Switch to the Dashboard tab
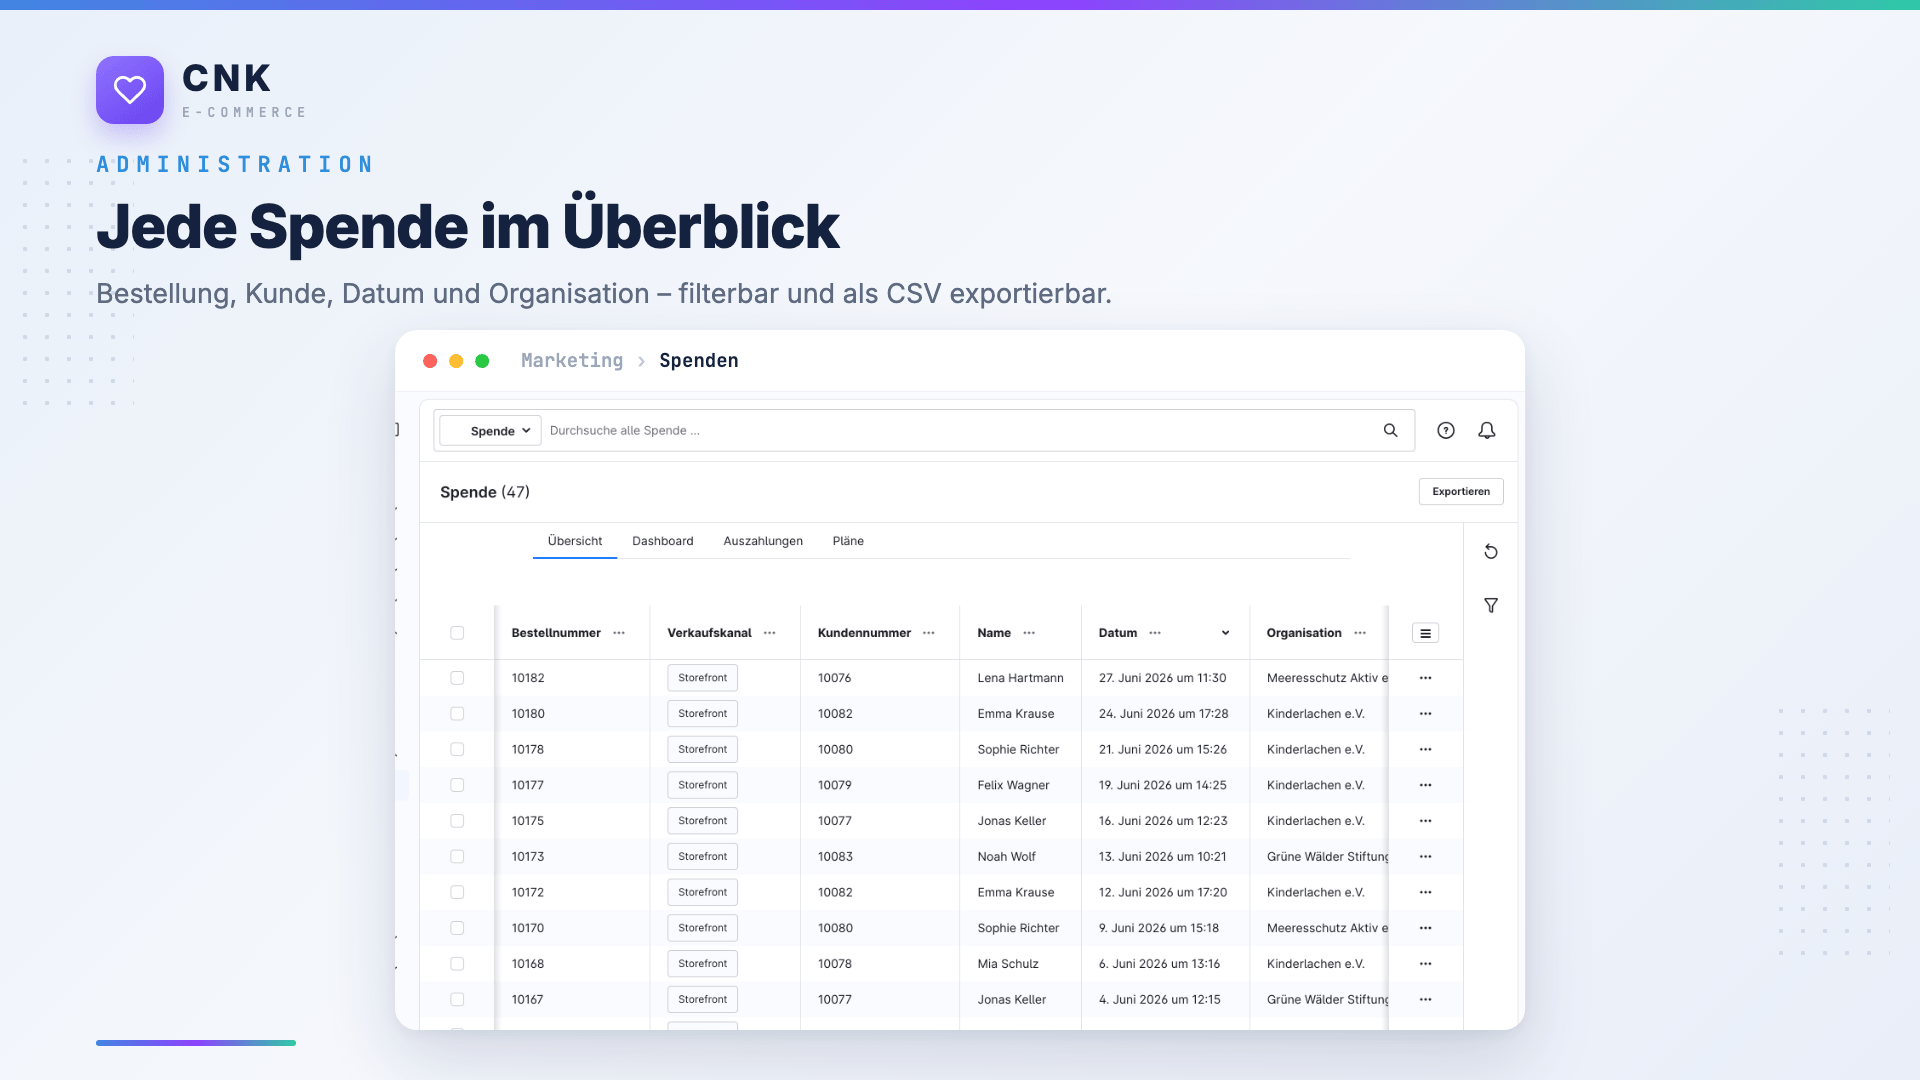The width and height of the screenshot is (1920, 1080). pos(663,541)
